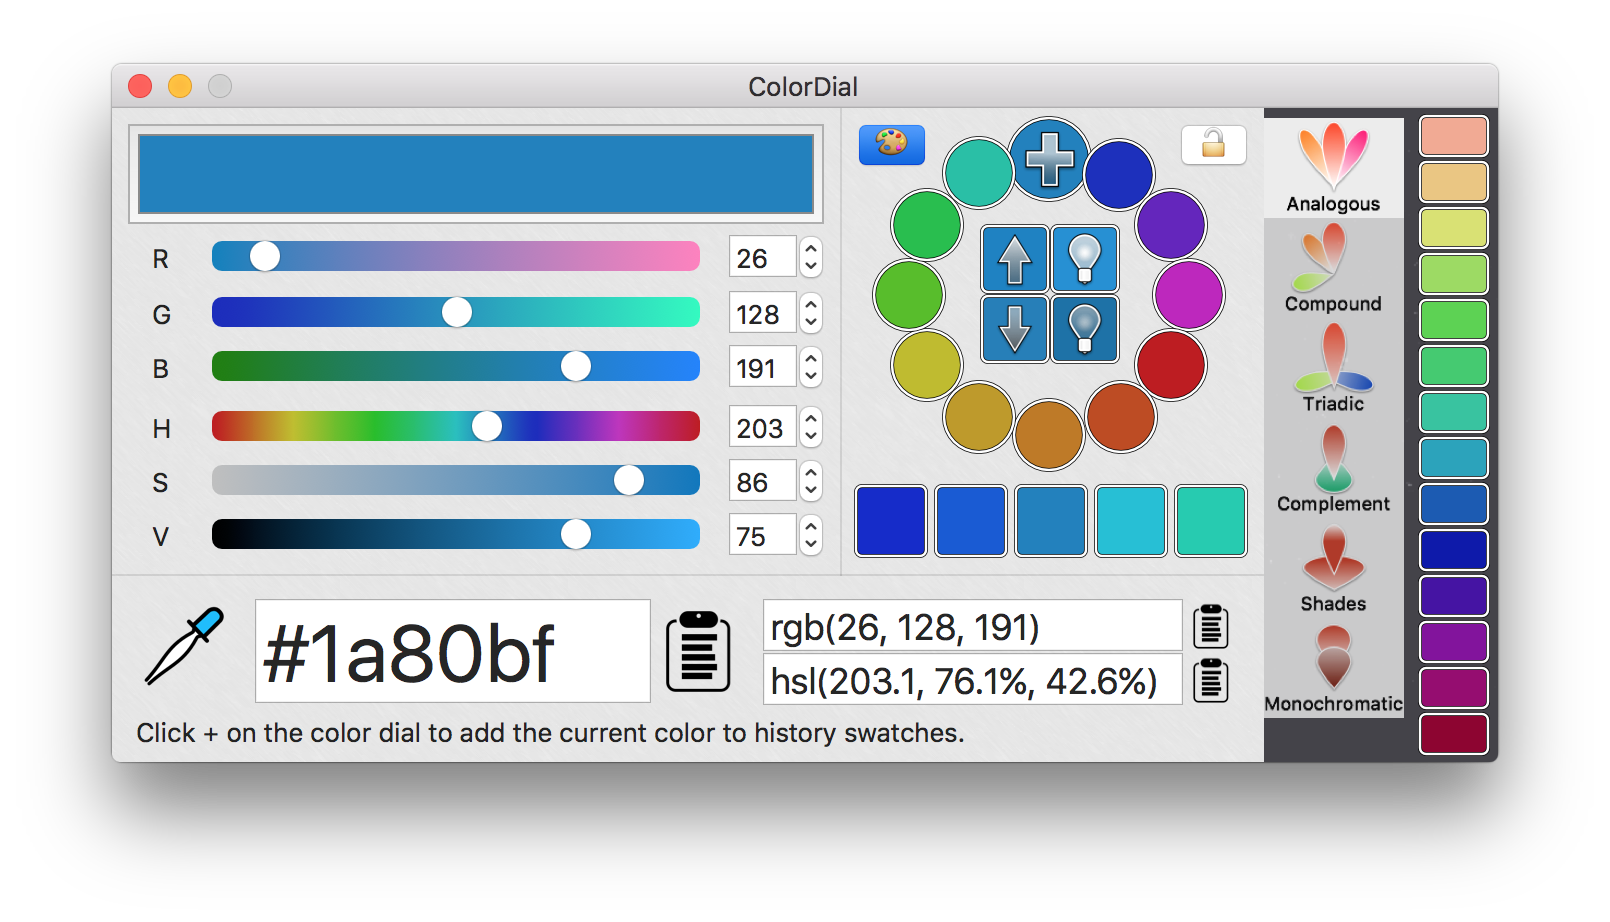Select the olive yellow circle on the dial
1610x922 pixels.
tap(927, 365)
